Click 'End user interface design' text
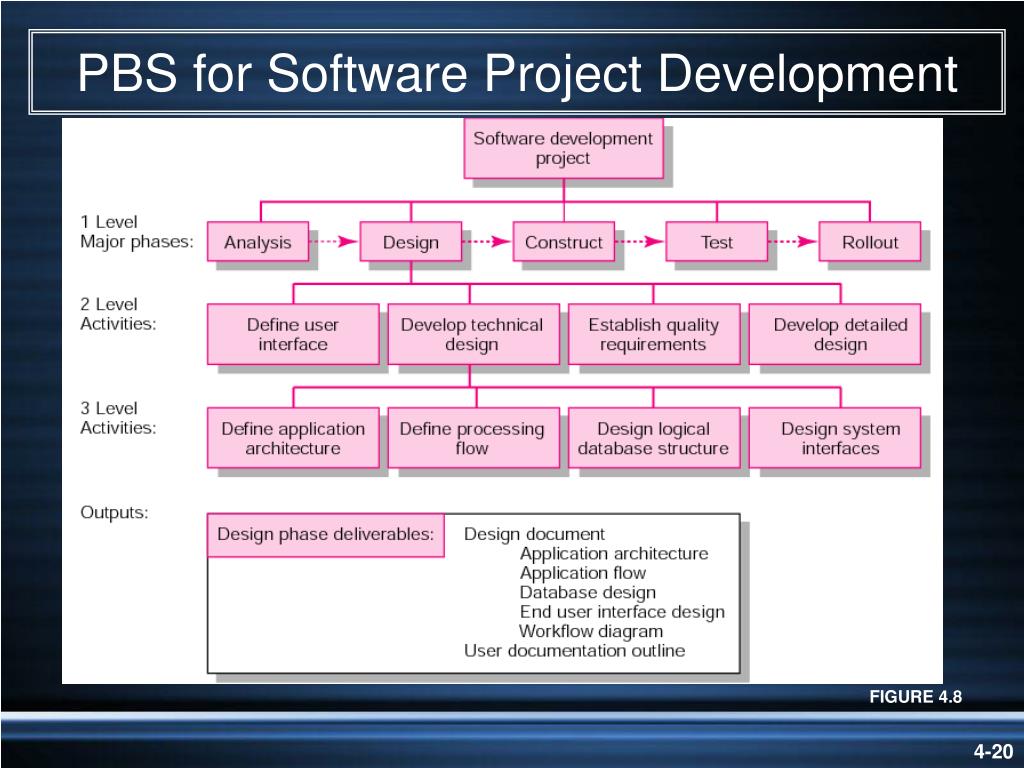Viewport: 1024px width, 768px height. point(622,612)
